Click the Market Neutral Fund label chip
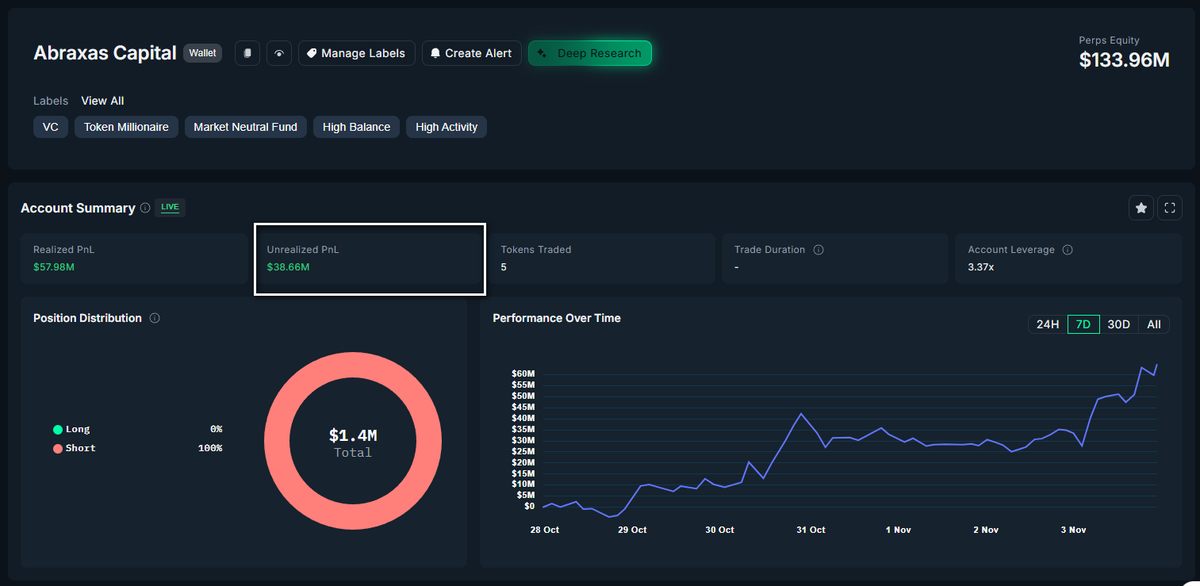 tap(245, 127)
